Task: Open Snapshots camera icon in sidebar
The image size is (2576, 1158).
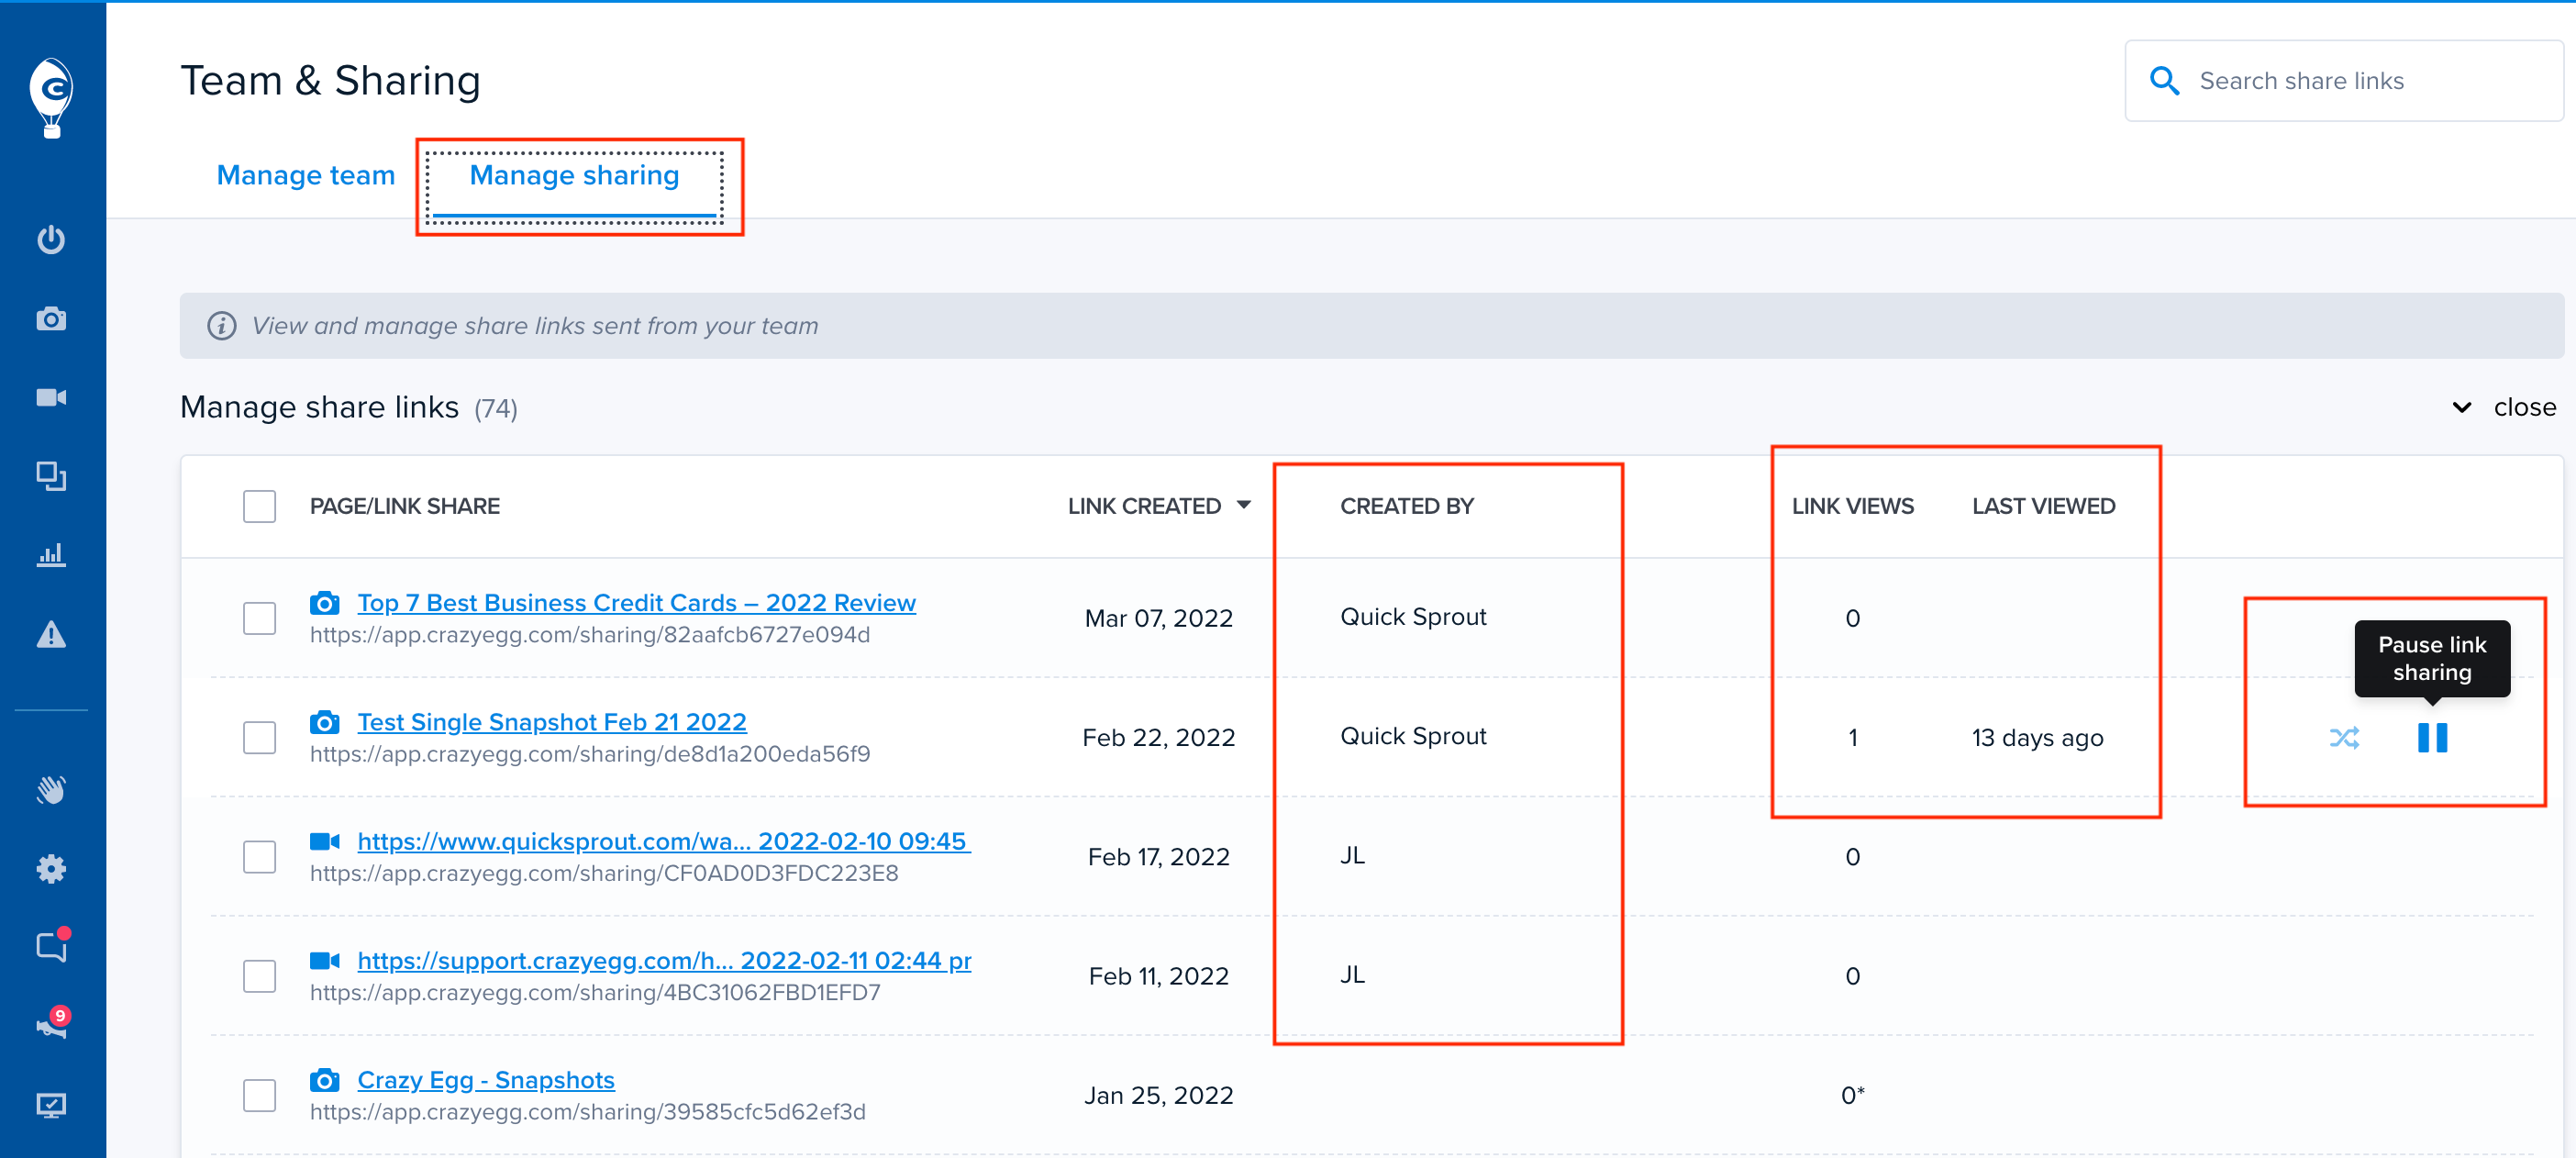Action: pos(51,319)
